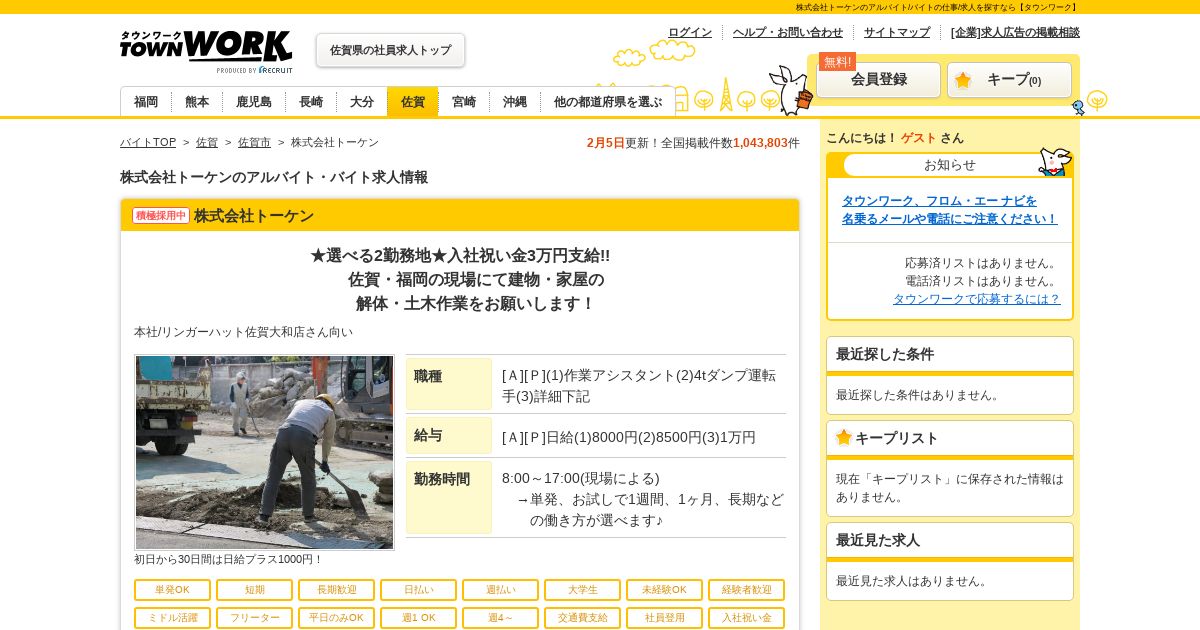1200x630 pixels.
Task: Click the 短期 tag
Action: pyautogui.click(x=254, y=590)
